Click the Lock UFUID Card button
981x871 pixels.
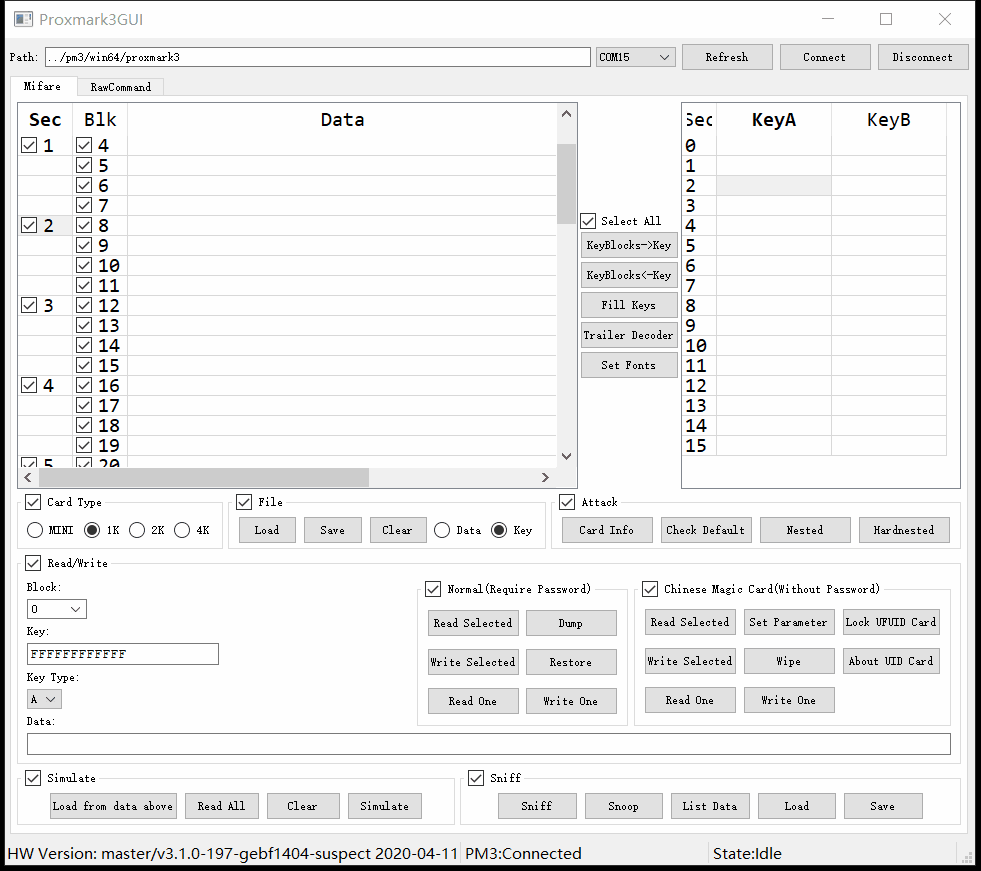click(891, 622)
